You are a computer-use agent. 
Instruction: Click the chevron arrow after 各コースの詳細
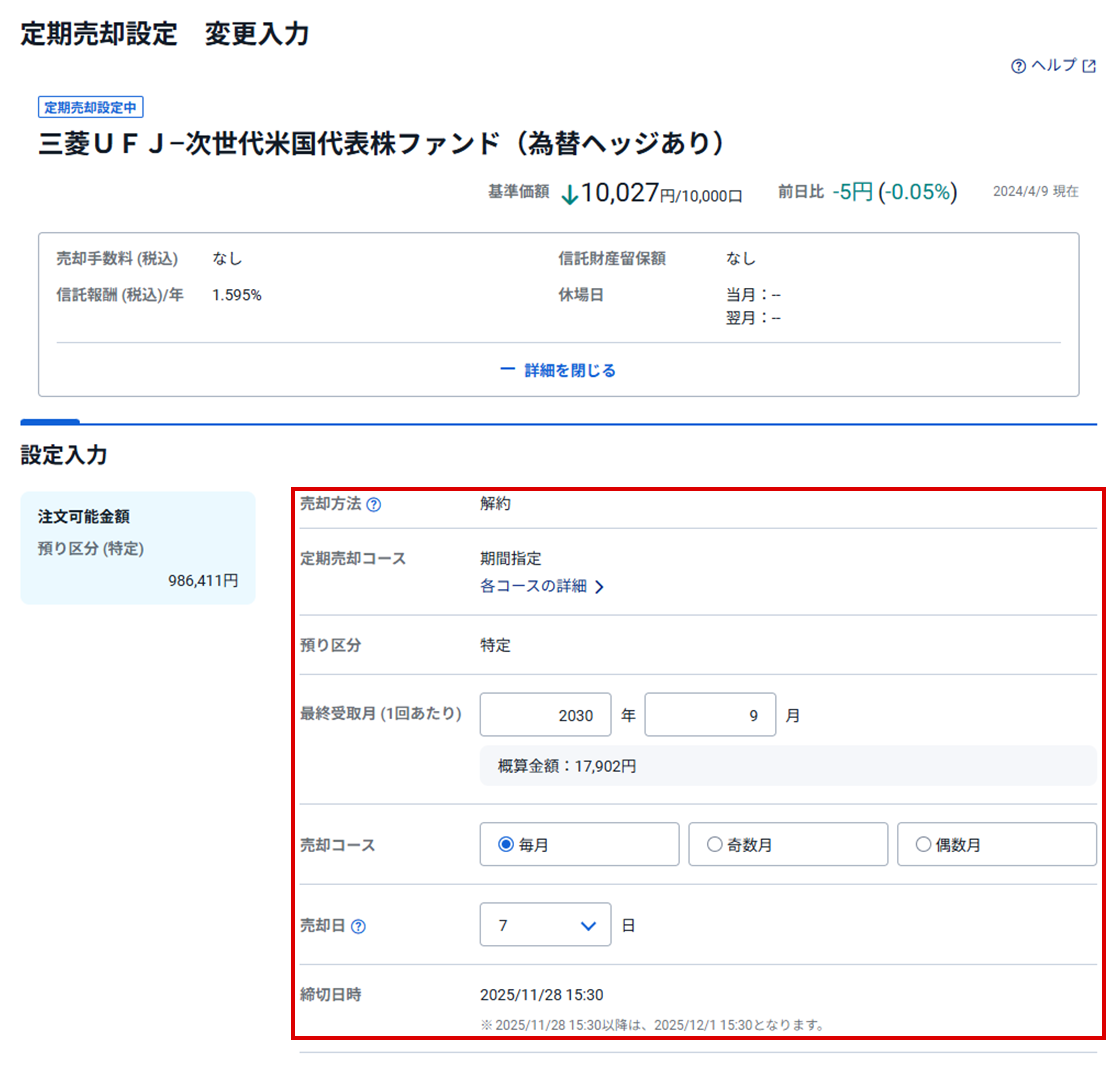click(x=599, y=588)
